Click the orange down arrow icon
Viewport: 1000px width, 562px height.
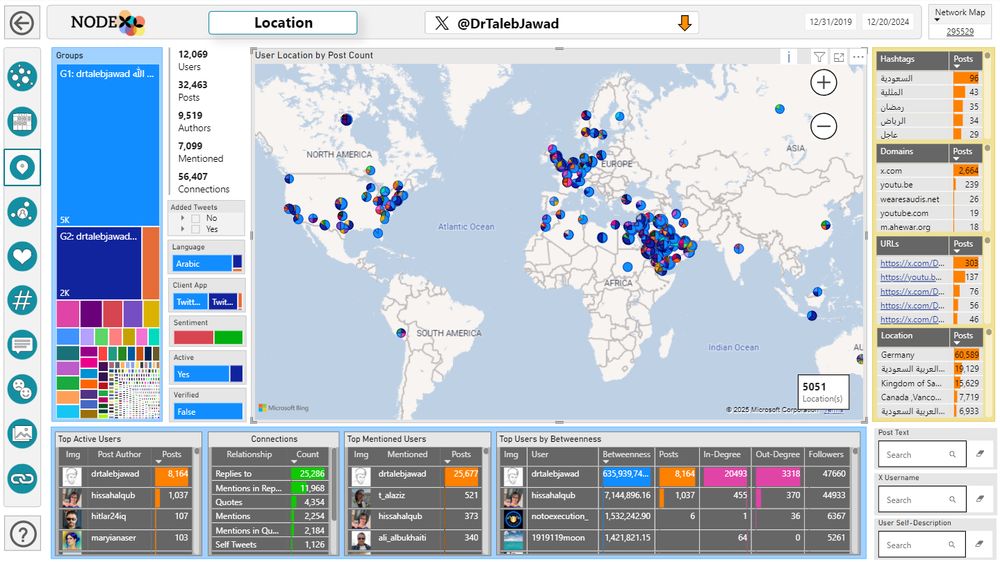[684, 24]
